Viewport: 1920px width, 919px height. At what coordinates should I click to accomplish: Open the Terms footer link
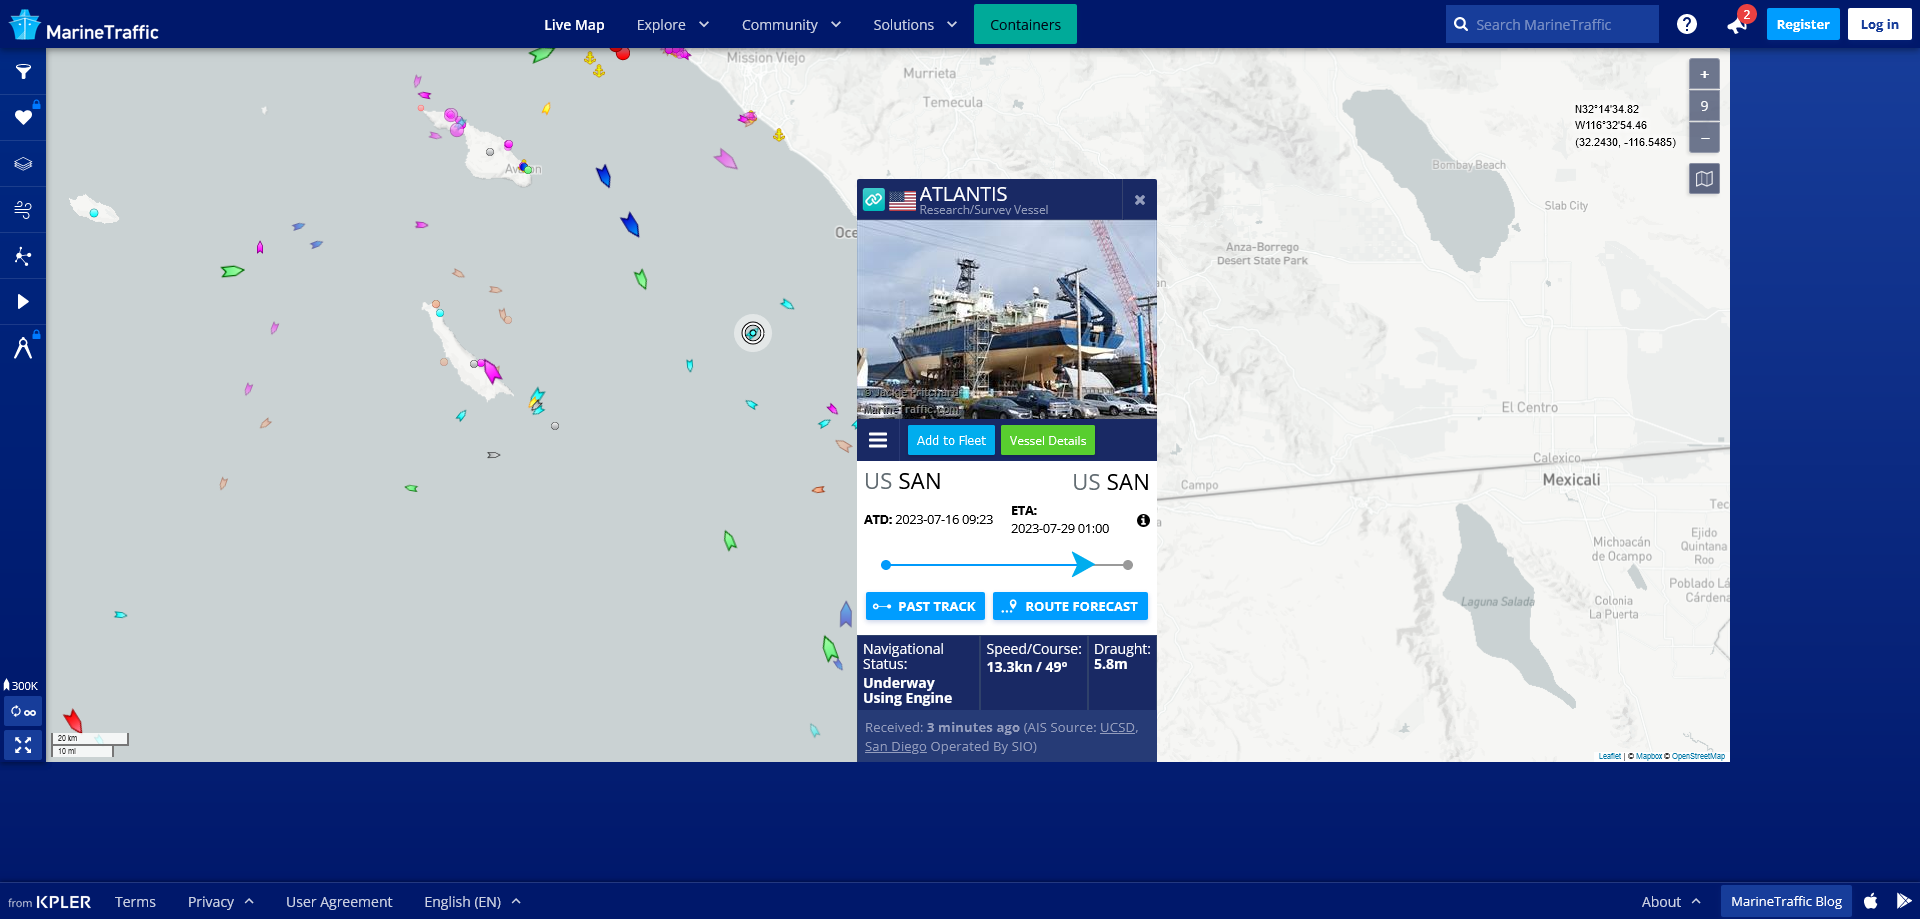pyautogui.click(x=135, y=902)
